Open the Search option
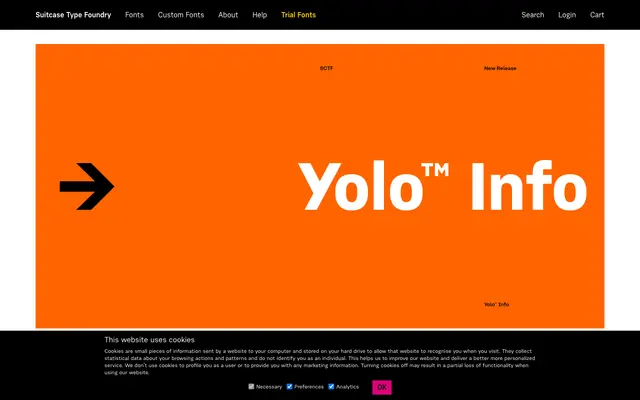The image size is (640, 400). (533, 15)
